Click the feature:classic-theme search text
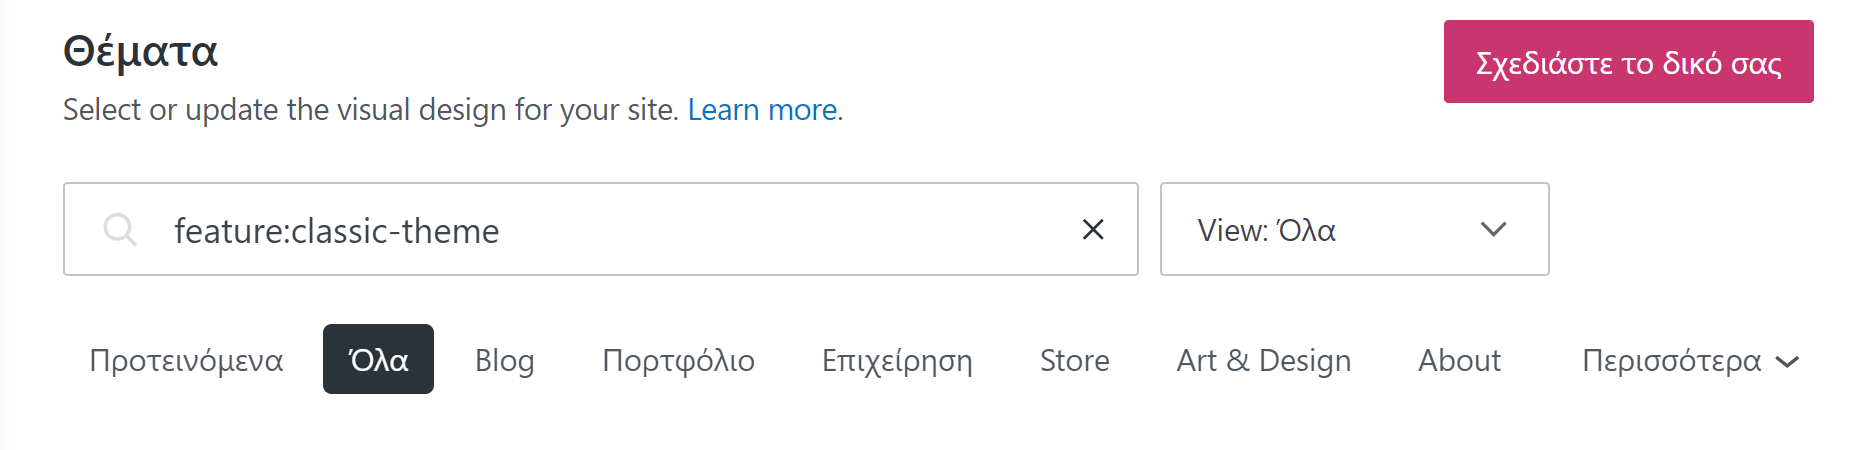Image resolution: width=1855 pixels, height=450 pixels. [336, 231]
